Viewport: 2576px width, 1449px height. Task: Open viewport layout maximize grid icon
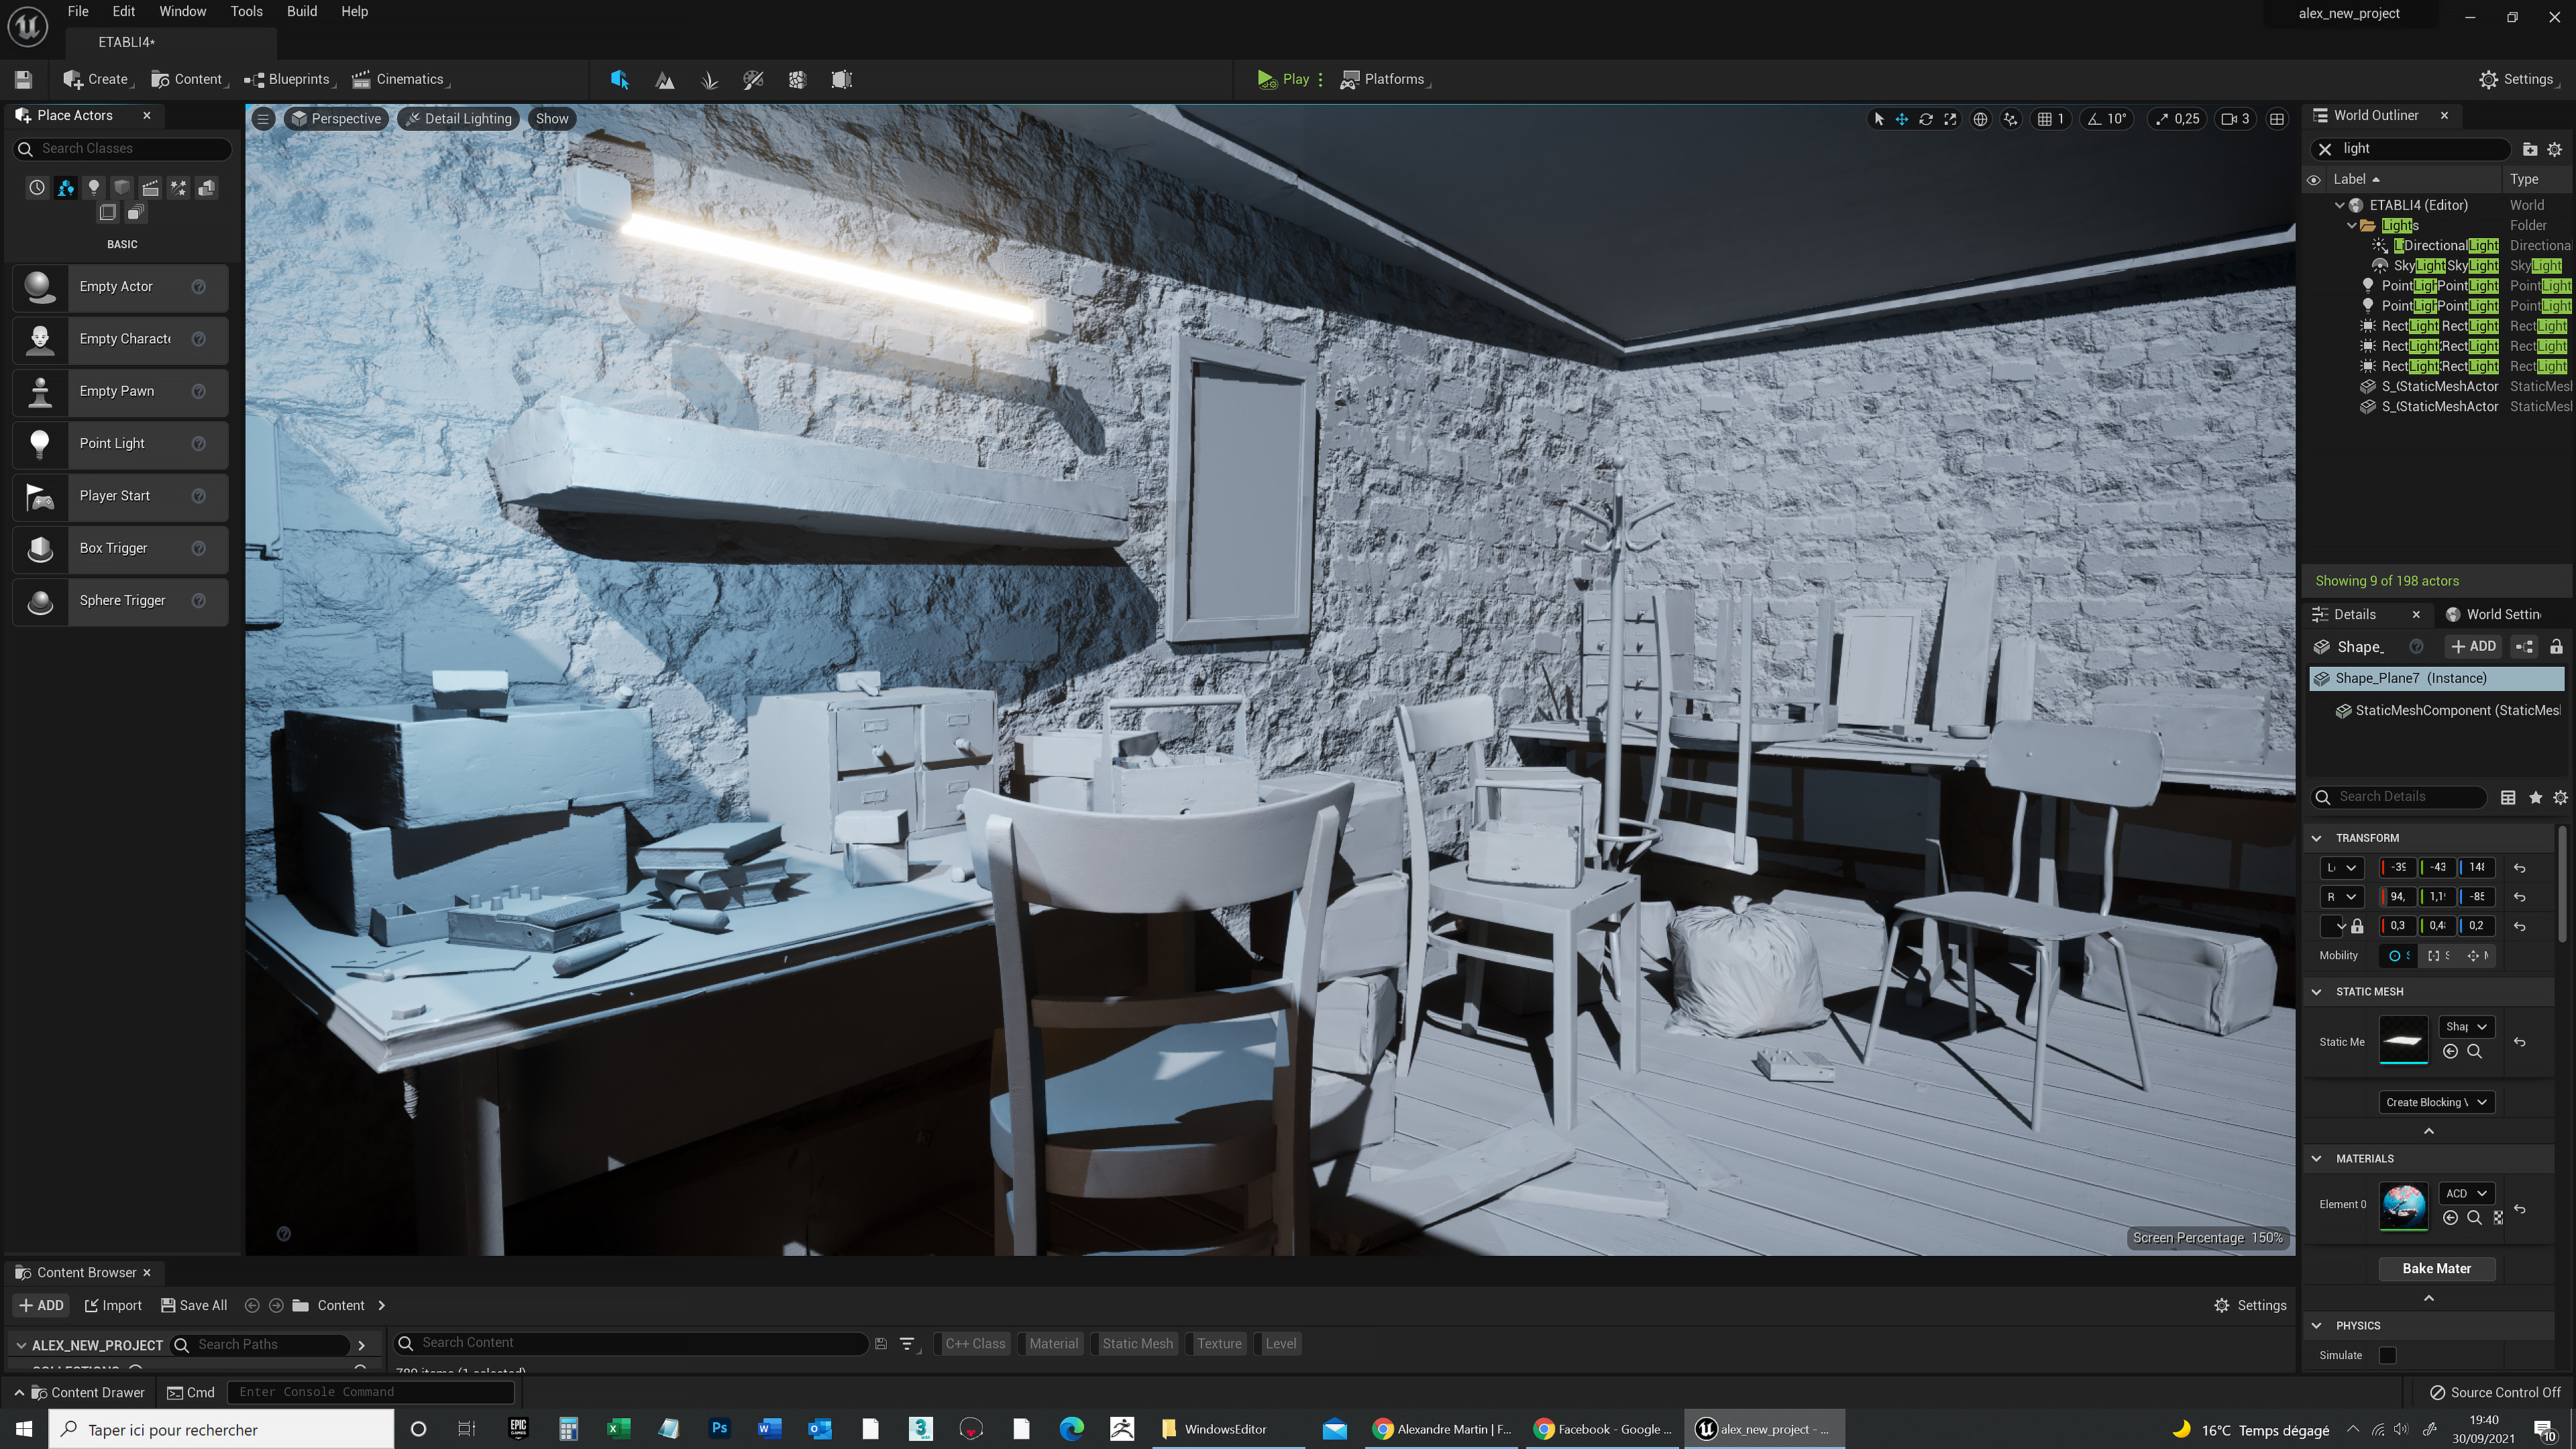click(x=2277, y=119)
